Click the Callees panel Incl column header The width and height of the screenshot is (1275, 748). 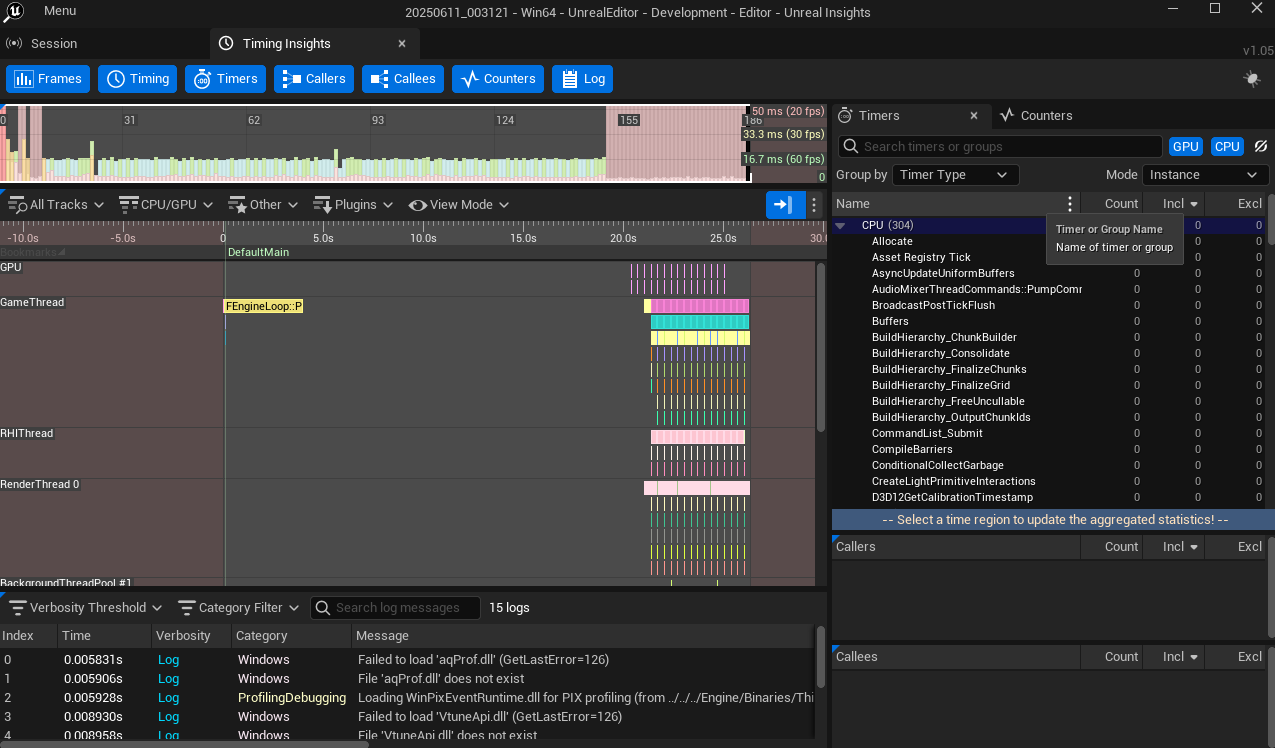coord(1174,657)
